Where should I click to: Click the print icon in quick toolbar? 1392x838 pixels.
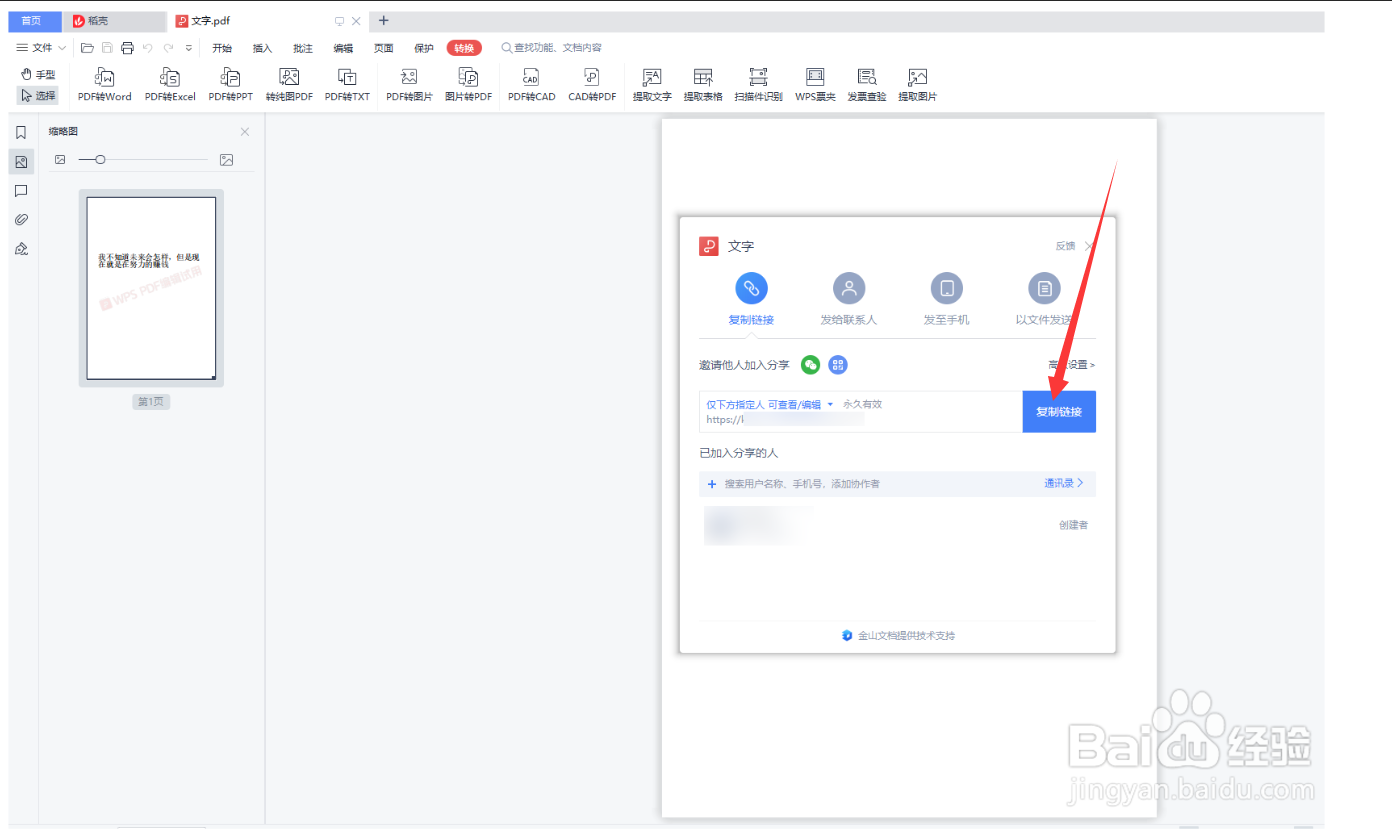pos(127,48)
